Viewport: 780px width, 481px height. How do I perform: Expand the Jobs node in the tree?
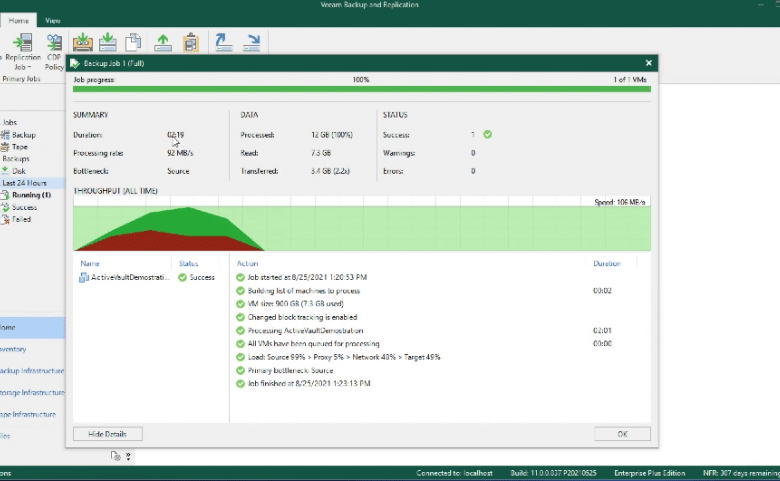point(9,122)
